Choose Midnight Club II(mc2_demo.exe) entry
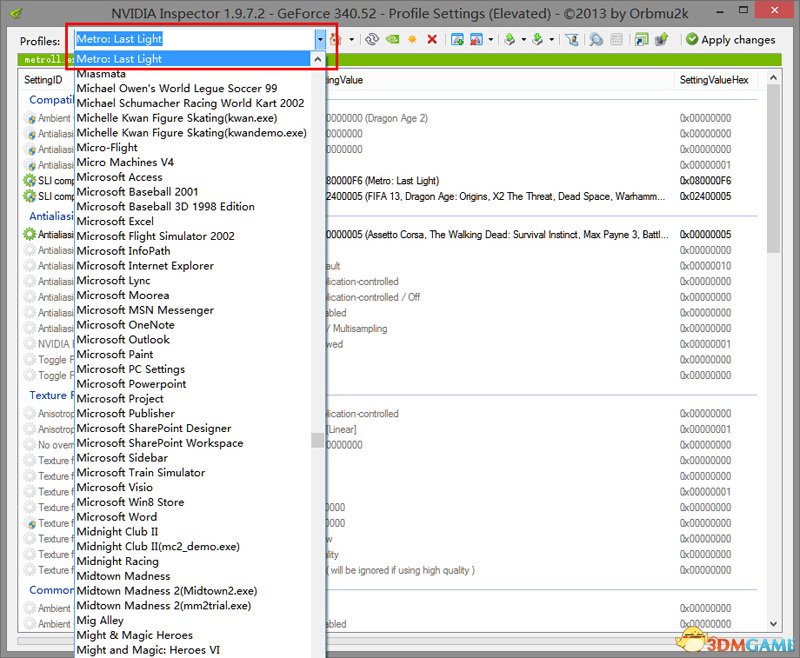800x658 pixels. point(158,547)
